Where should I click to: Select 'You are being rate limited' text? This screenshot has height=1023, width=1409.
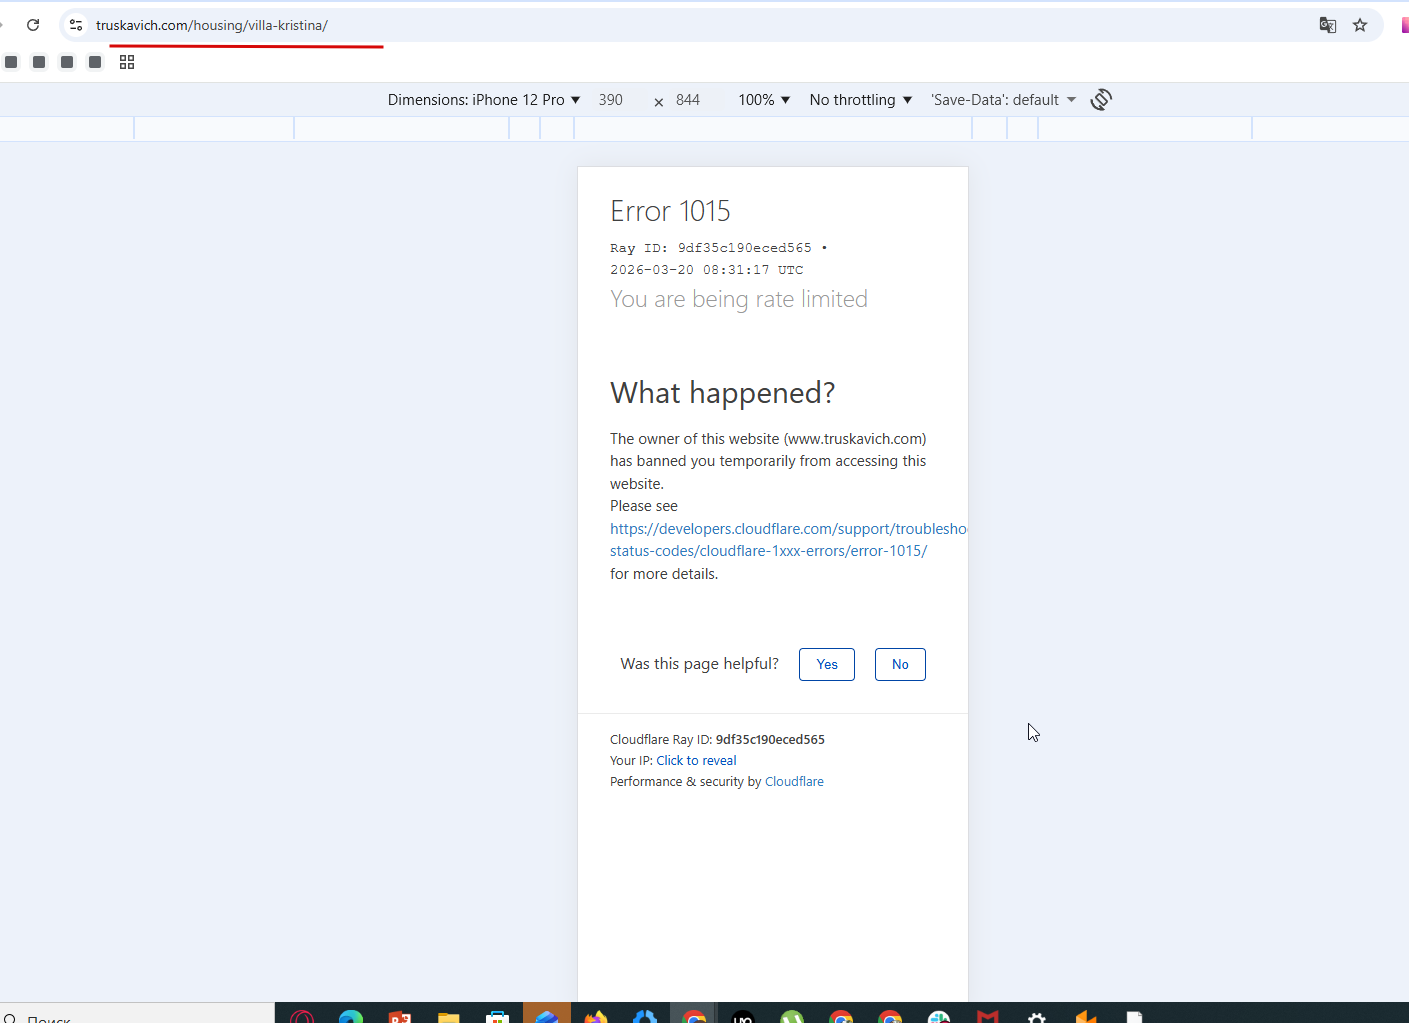click(x=739, y=299)
